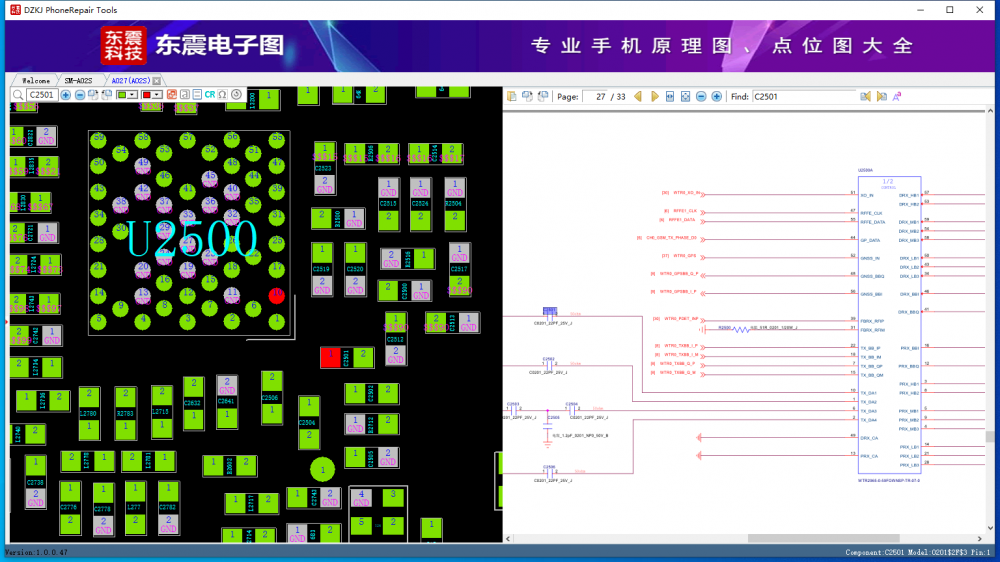
Task: Switch to the SM-A02S tab
Action: point(79,80)
